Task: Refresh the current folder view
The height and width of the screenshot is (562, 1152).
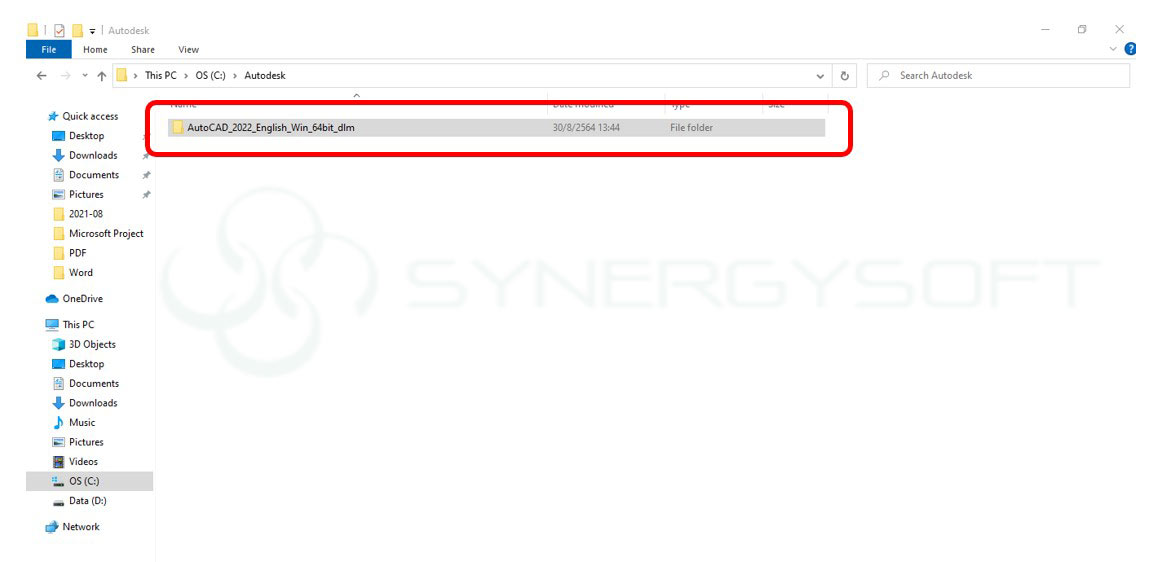Action: coord(844,76)
